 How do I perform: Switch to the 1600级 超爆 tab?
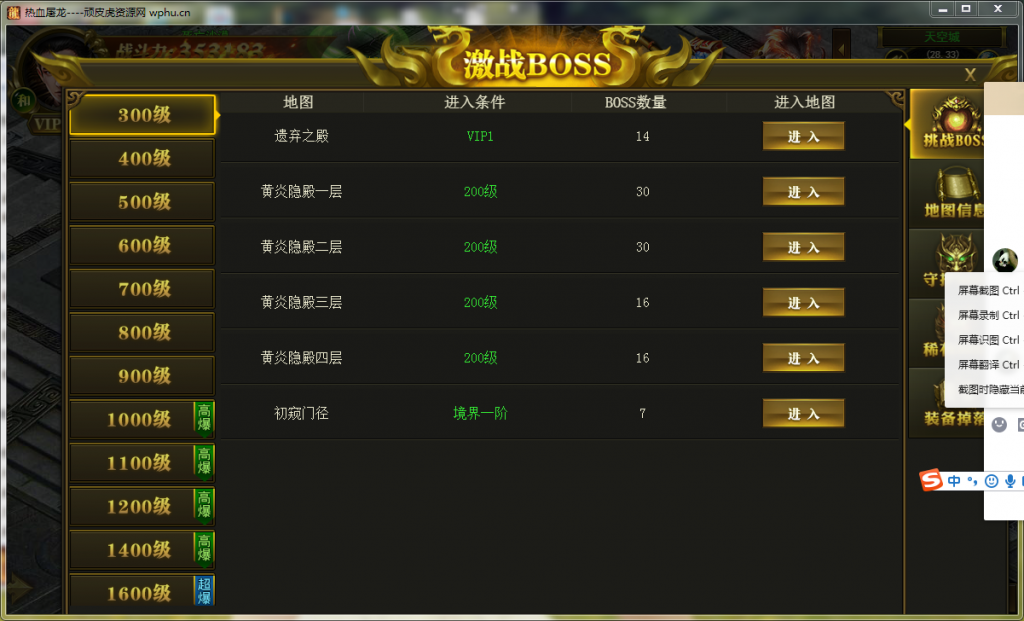tap(142, 592)
